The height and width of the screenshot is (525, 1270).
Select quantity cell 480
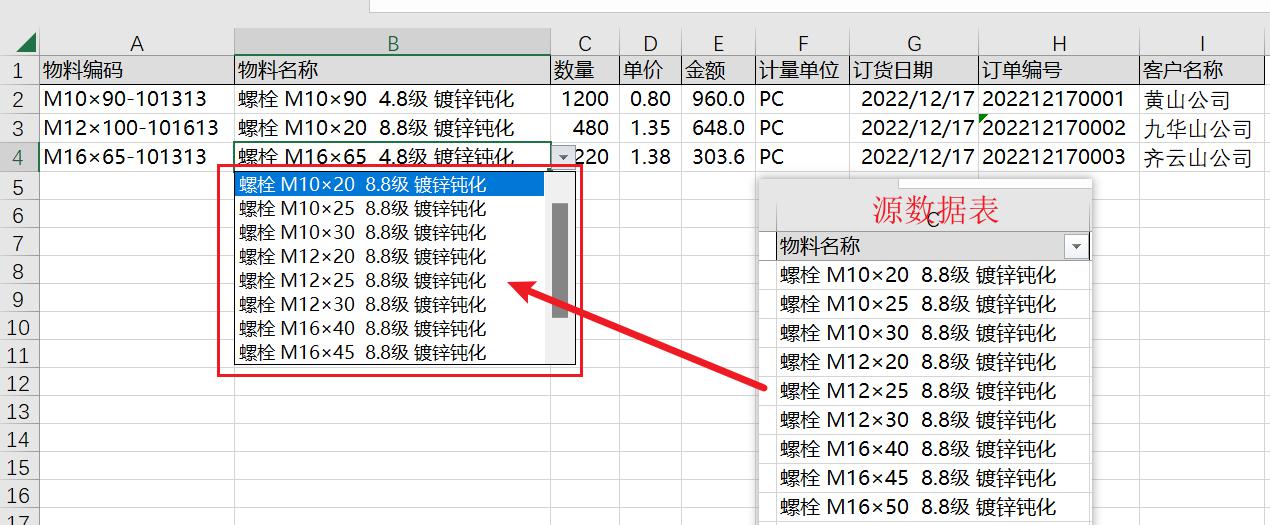(x=585, y=128)
